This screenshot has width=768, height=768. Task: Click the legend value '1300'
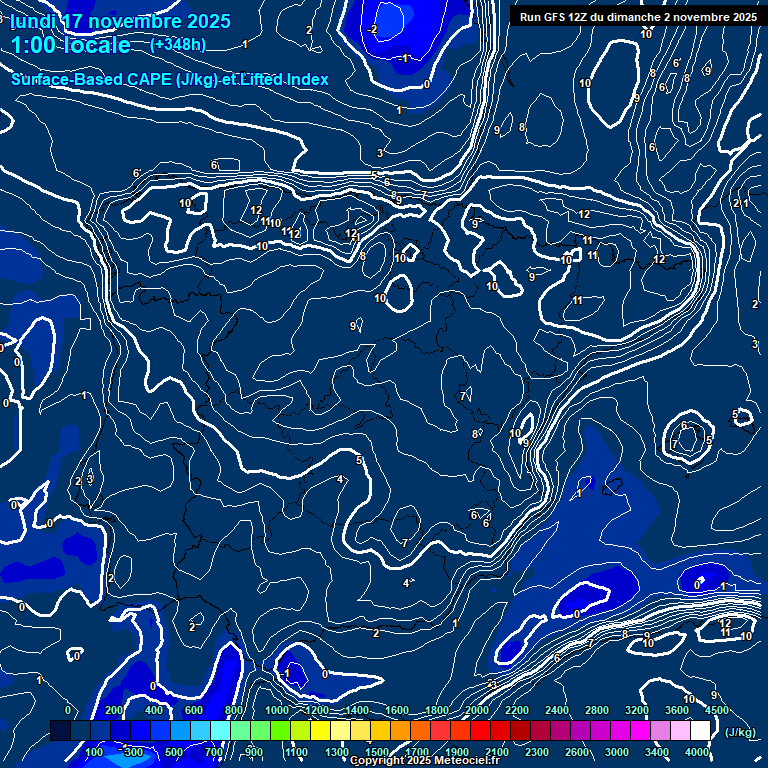pos(337,752)
